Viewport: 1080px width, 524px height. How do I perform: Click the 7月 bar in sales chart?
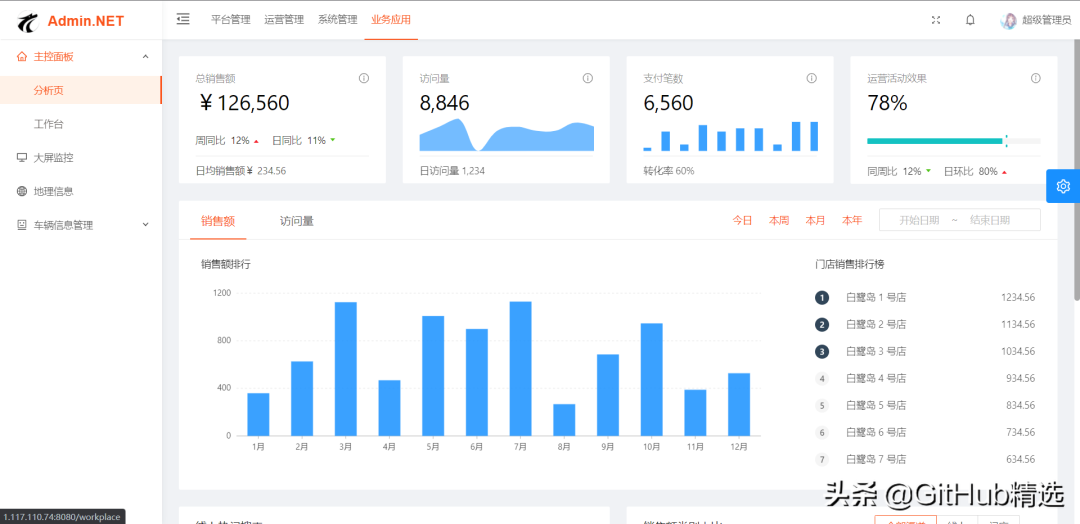[520, 368]
